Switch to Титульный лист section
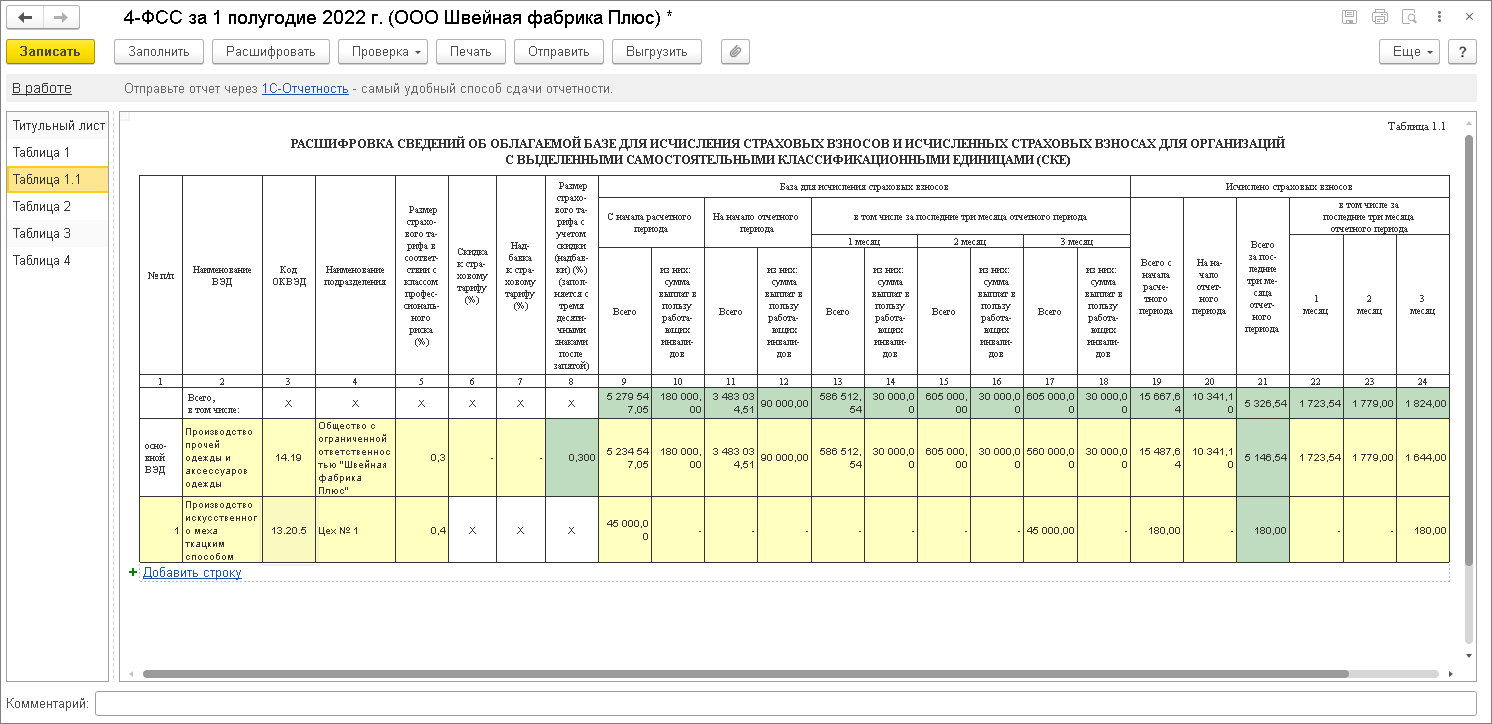This screenshot has width=1492, height=724. 58,125
